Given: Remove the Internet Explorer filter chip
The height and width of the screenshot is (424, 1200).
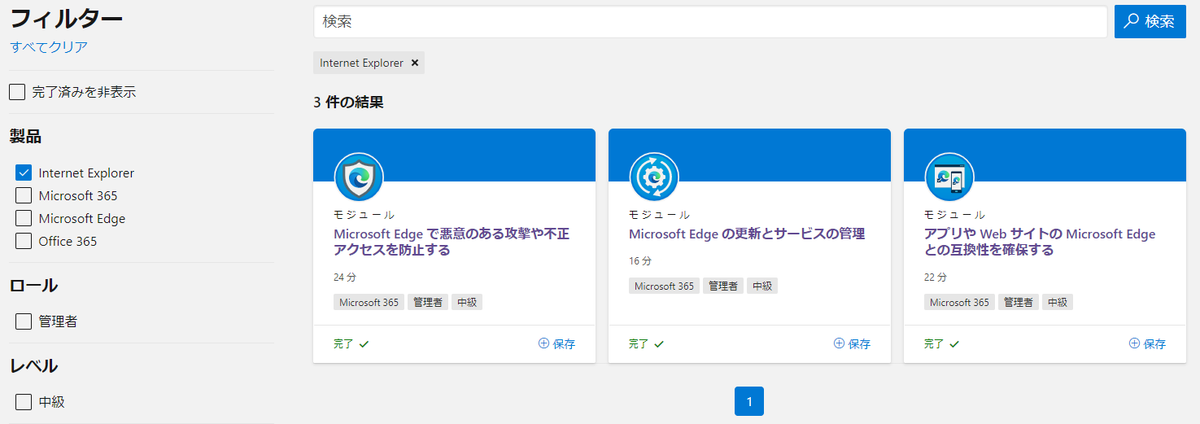Looking at the screenshot, I should pyautogui.click(x=415, y=62).
